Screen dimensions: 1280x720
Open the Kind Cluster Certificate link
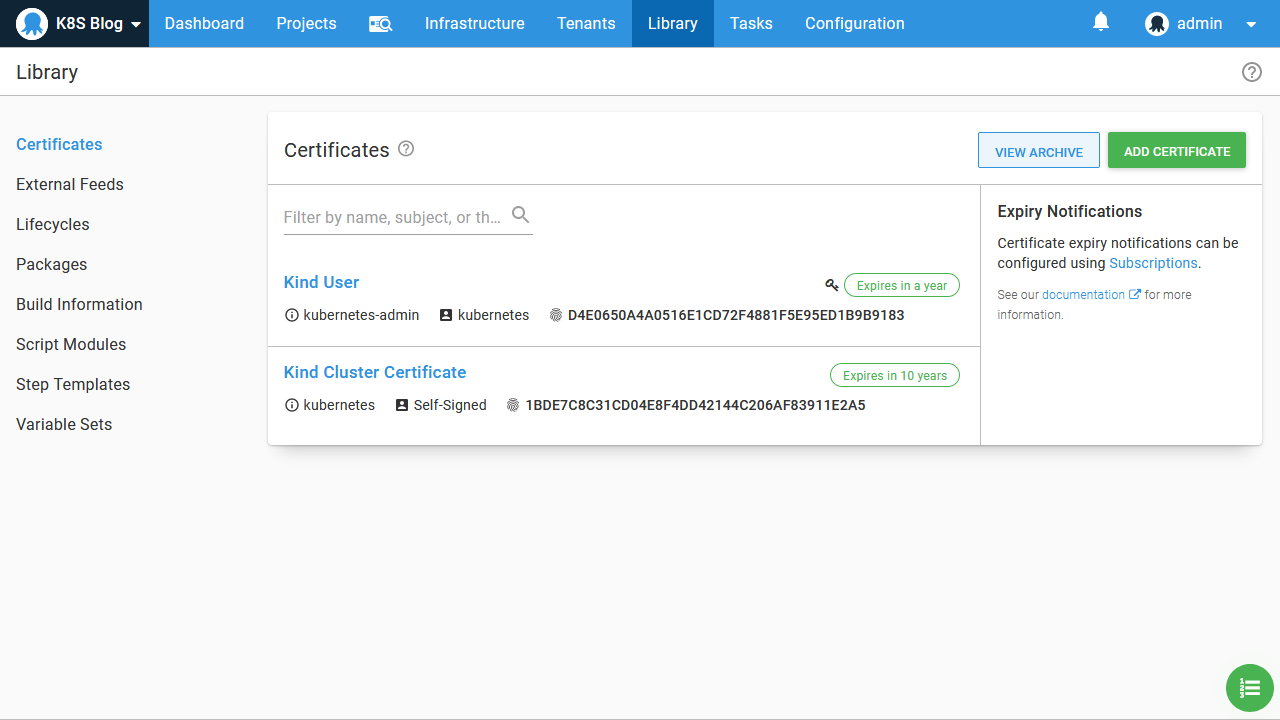click(x=375, y=372)
